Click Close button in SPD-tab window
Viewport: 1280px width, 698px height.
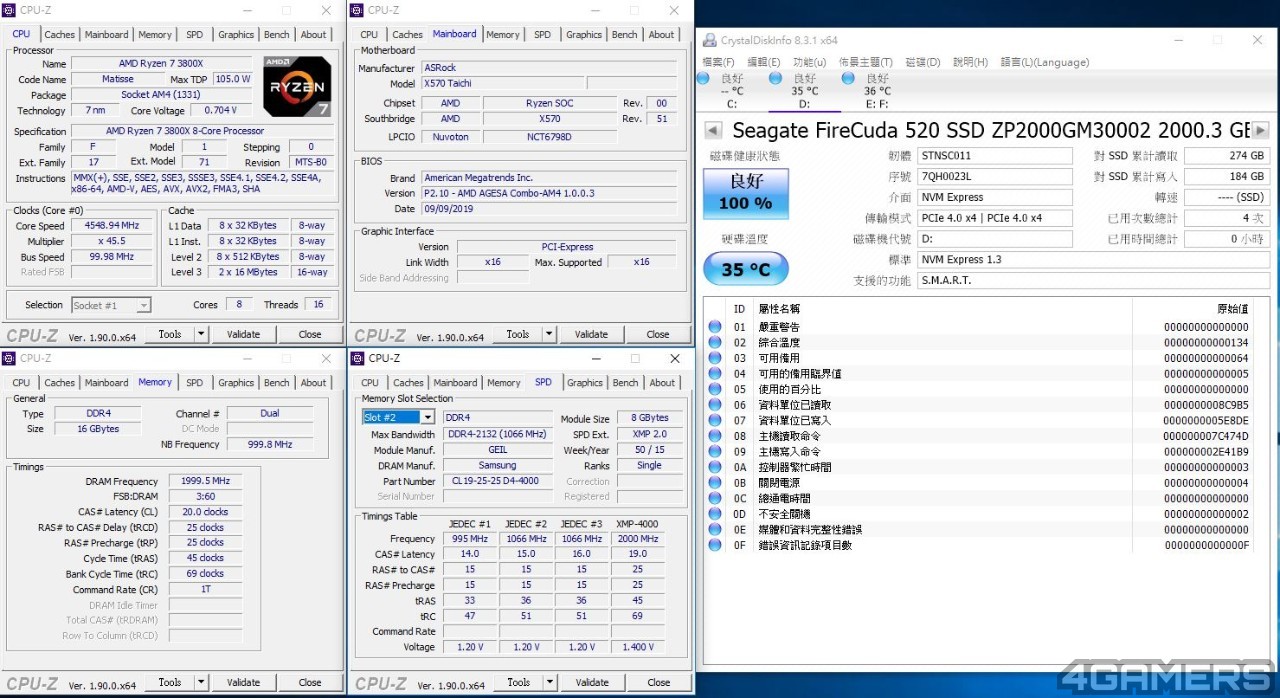point(658,682)
